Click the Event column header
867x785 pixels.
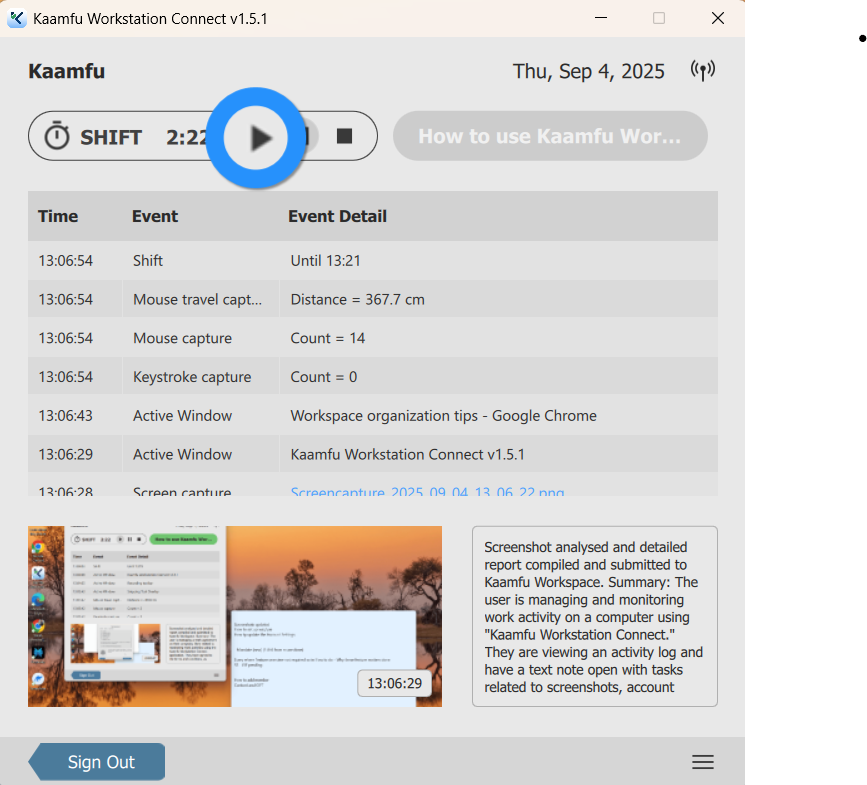155,216
